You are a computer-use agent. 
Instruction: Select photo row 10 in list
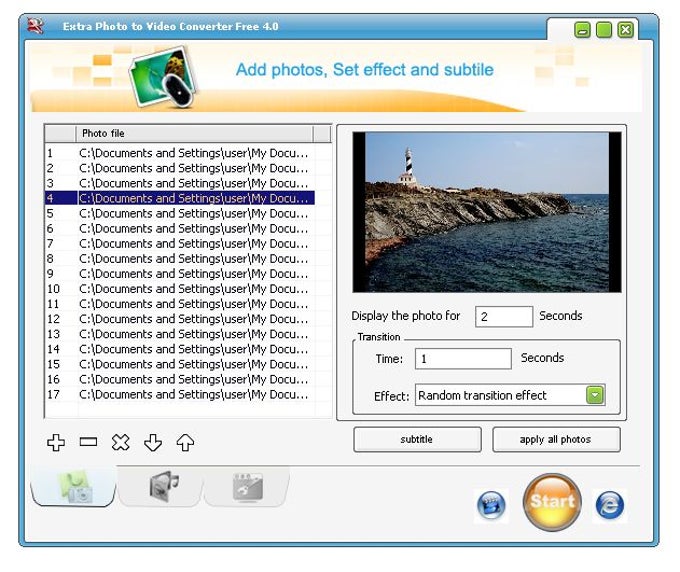180,289
